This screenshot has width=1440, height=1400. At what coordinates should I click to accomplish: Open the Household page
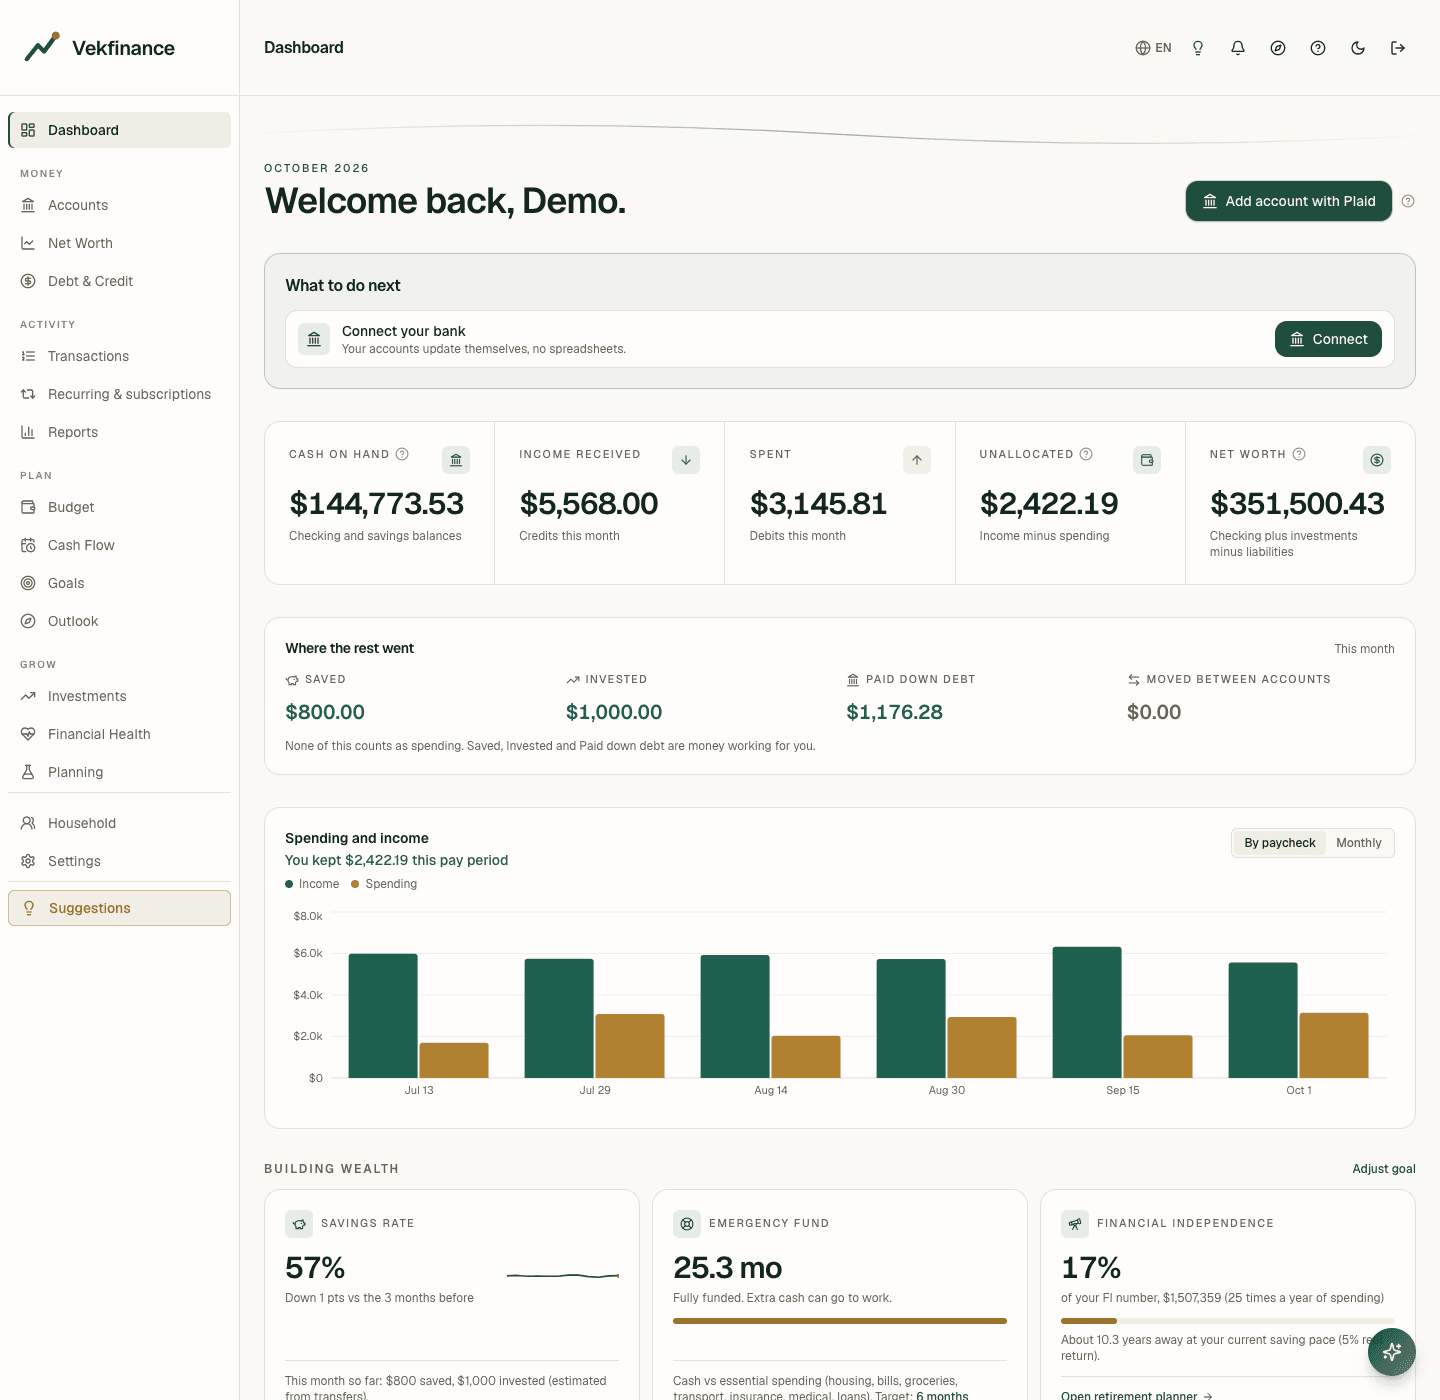119,823
